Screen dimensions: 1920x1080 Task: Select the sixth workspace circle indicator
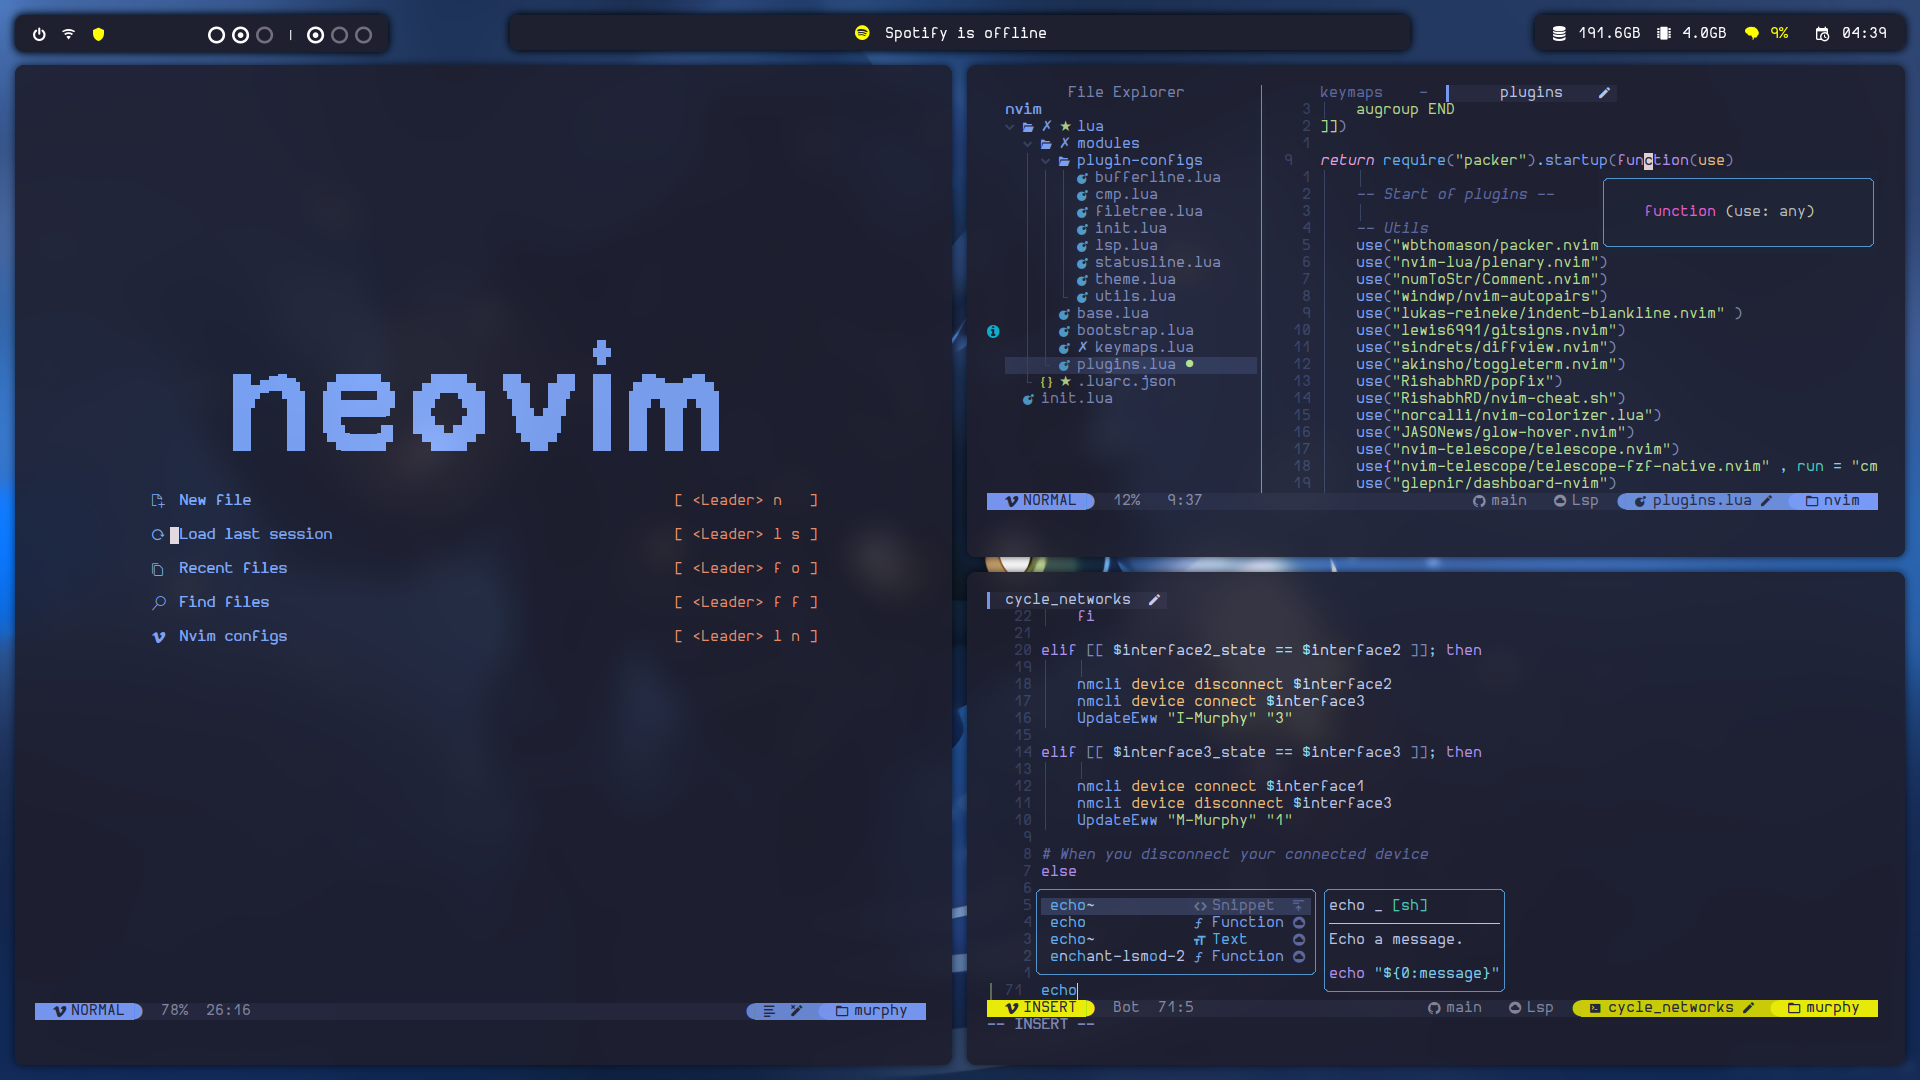363,35
